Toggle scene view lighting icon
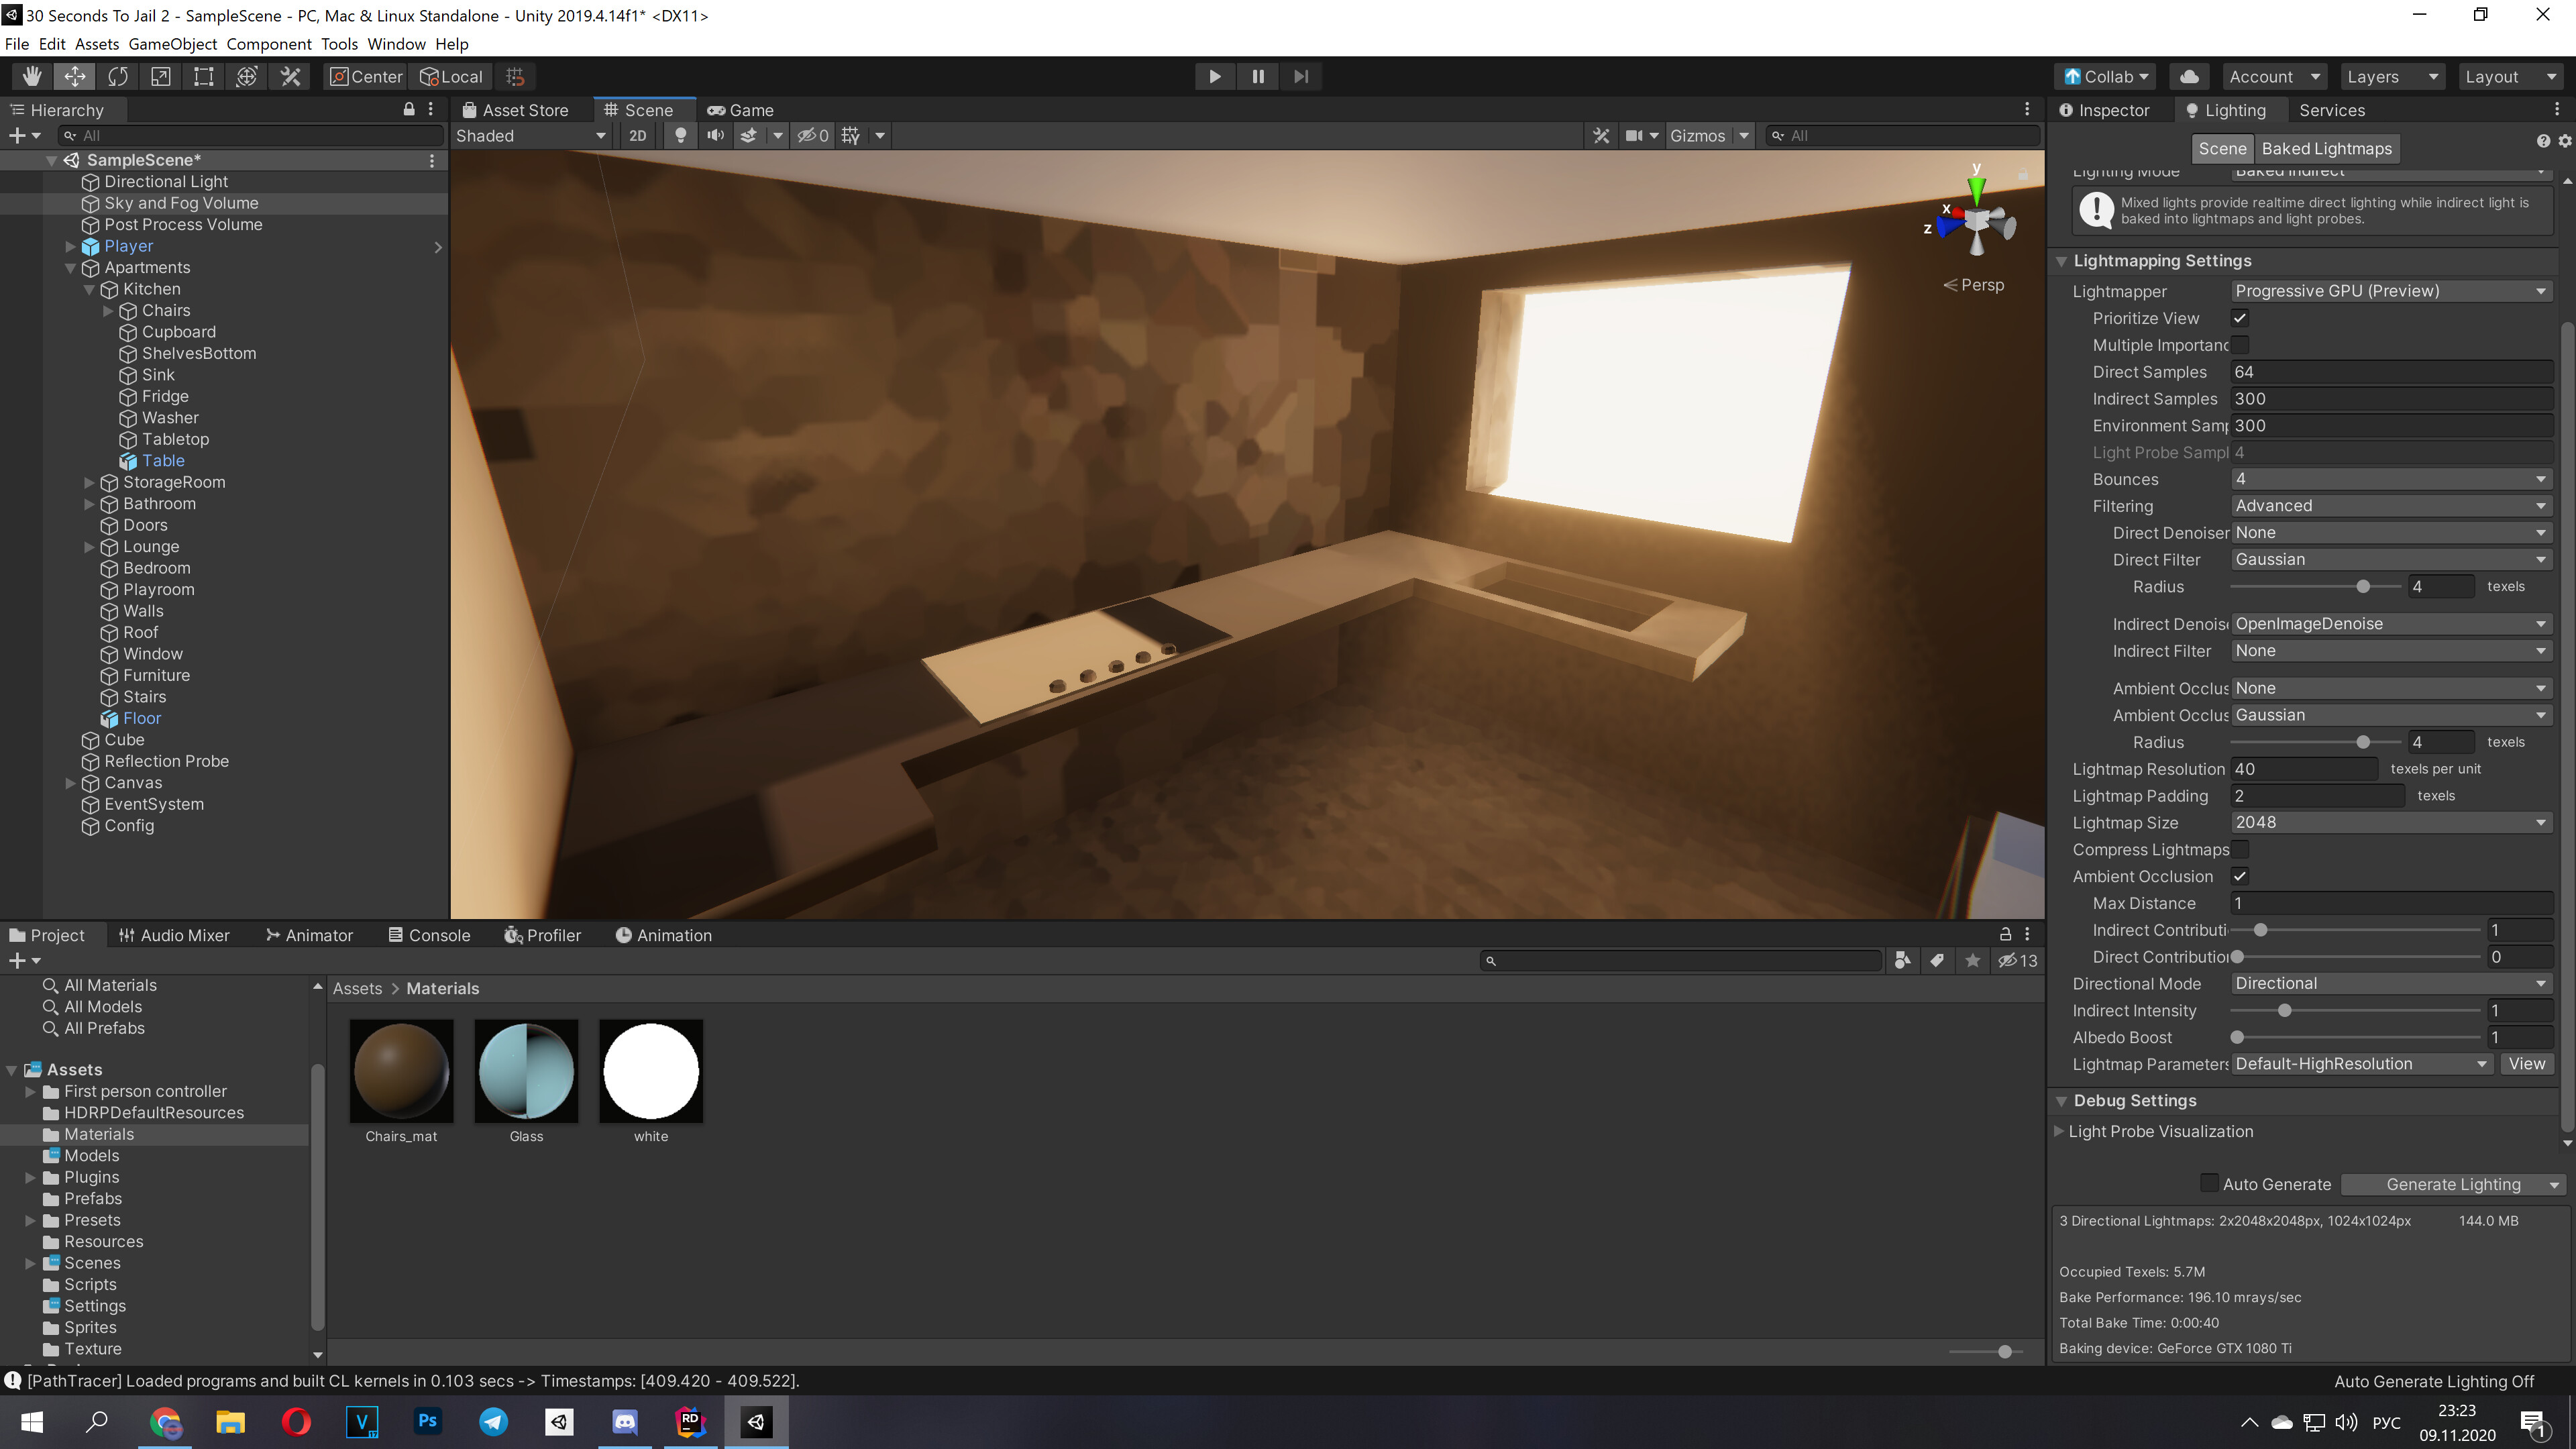Viewport: 2576px width, 1449px height. click(680, 135)
